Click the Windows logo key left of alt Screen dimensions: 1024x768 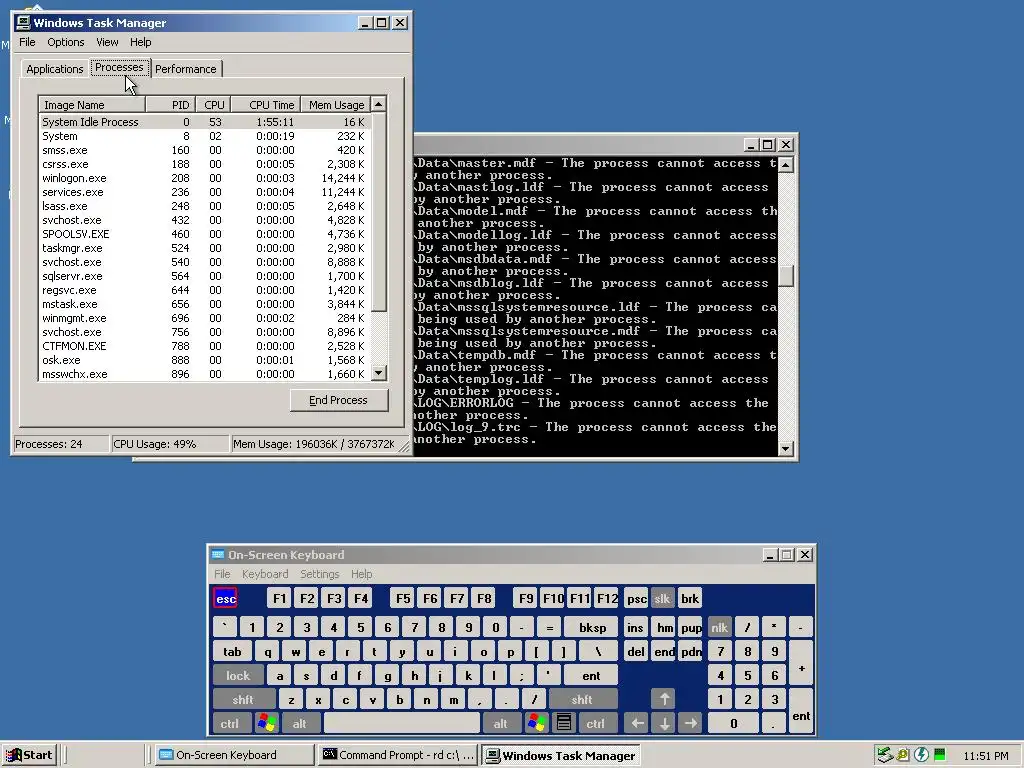coord(266,723)
